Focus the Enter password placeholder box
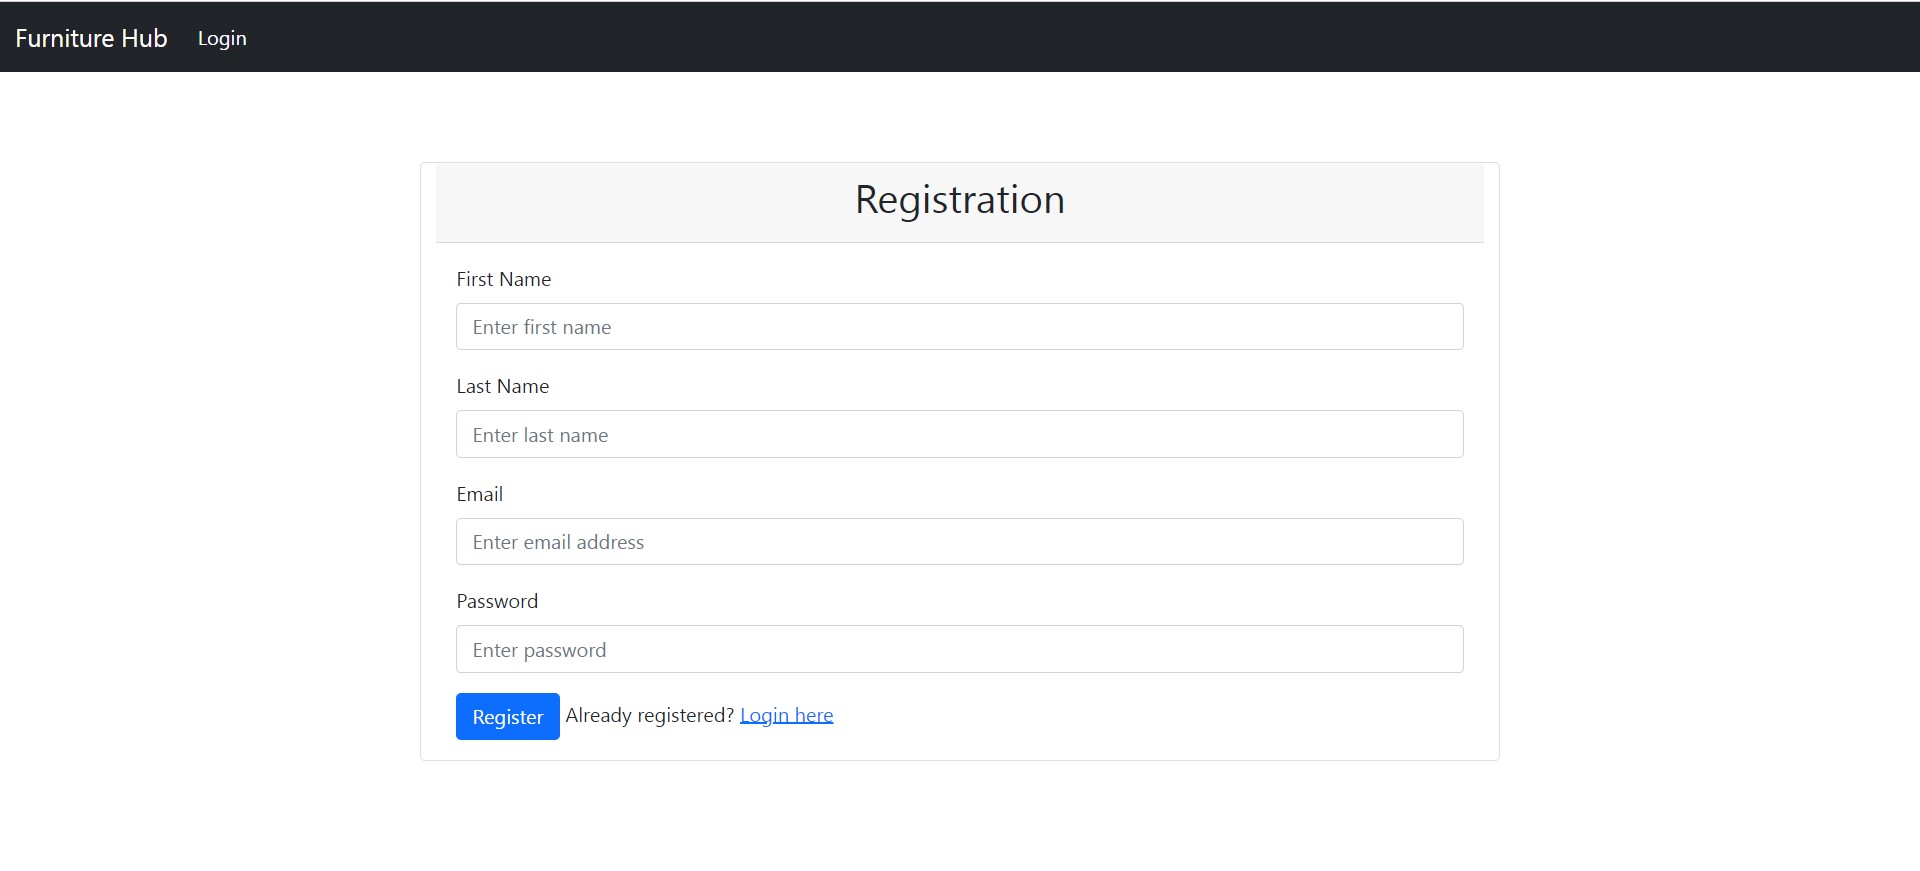The image size is (1920, 871). coord(958,649)
